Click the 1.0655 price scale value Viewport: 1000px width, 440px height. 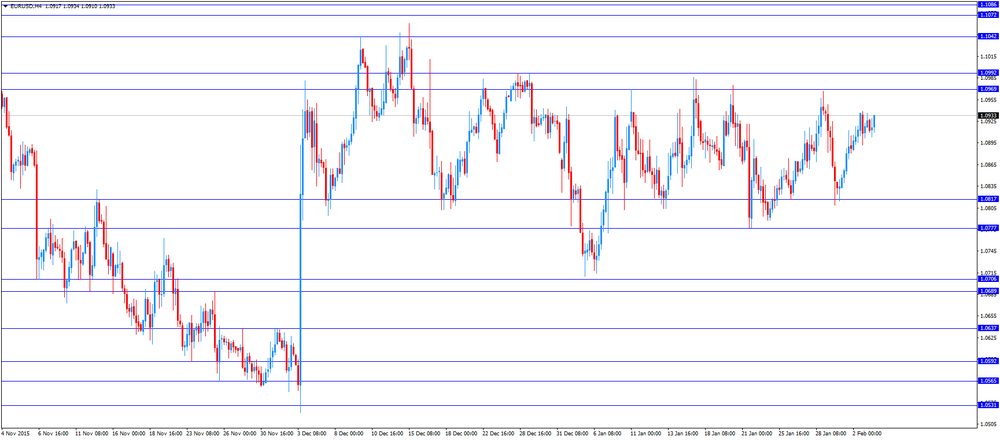[987, 316]
